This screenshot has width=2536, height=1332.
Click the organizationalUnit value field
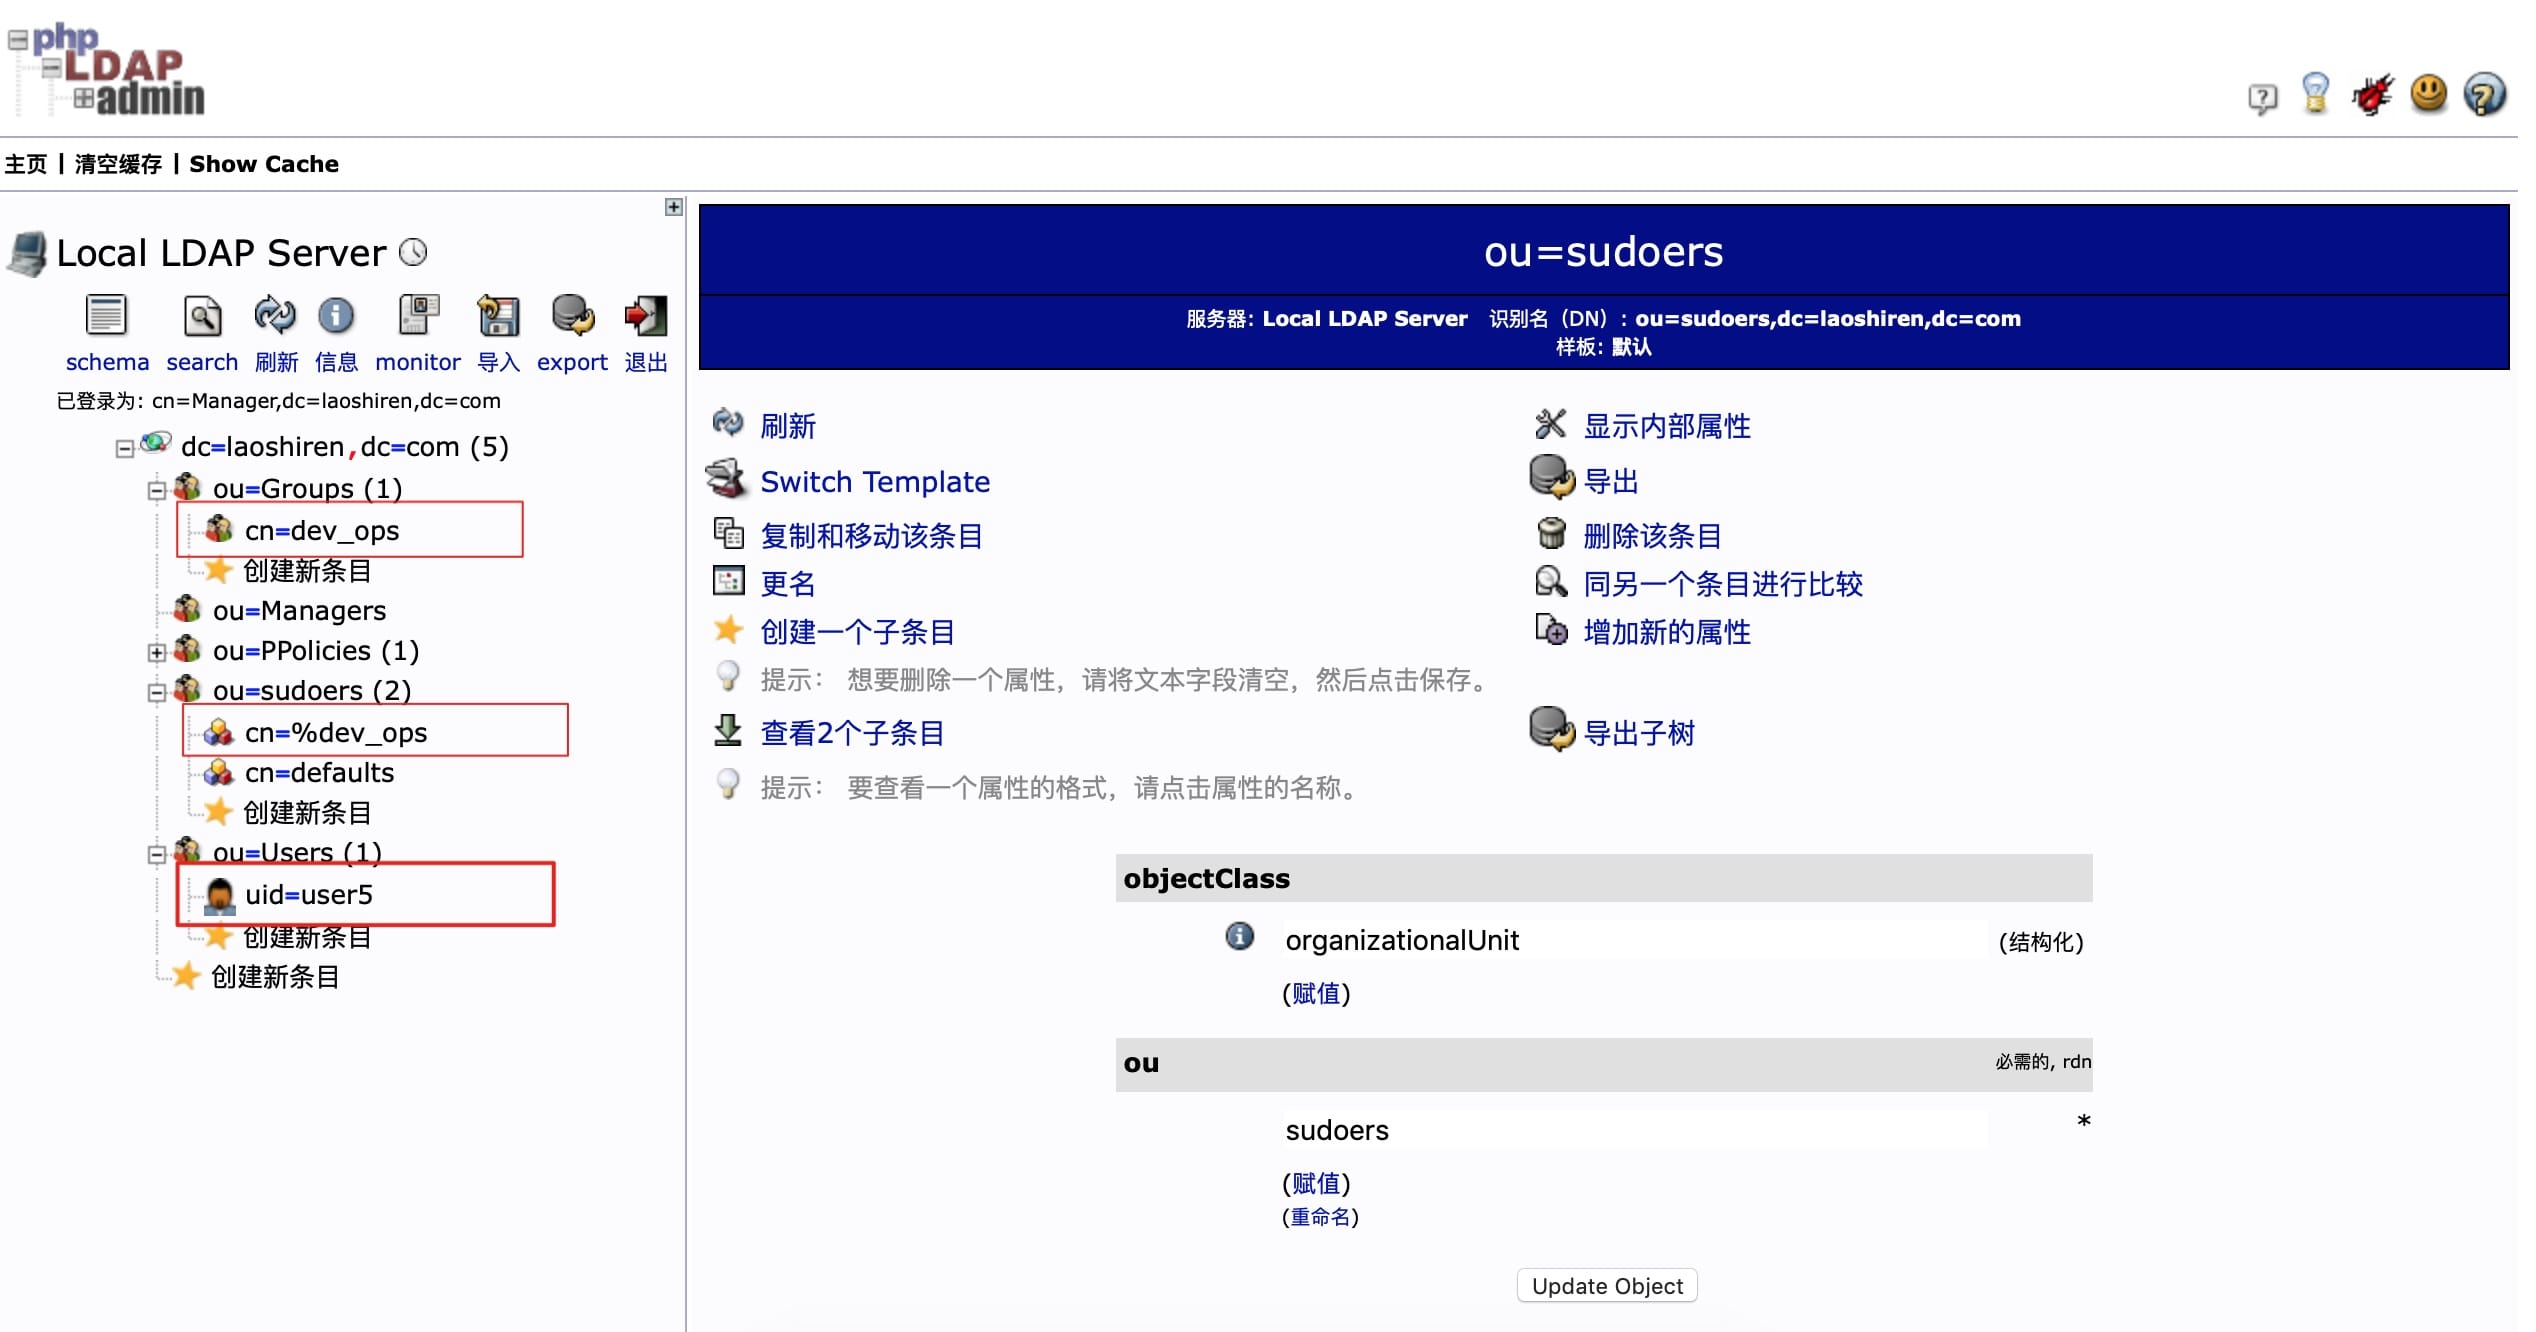1635,940
